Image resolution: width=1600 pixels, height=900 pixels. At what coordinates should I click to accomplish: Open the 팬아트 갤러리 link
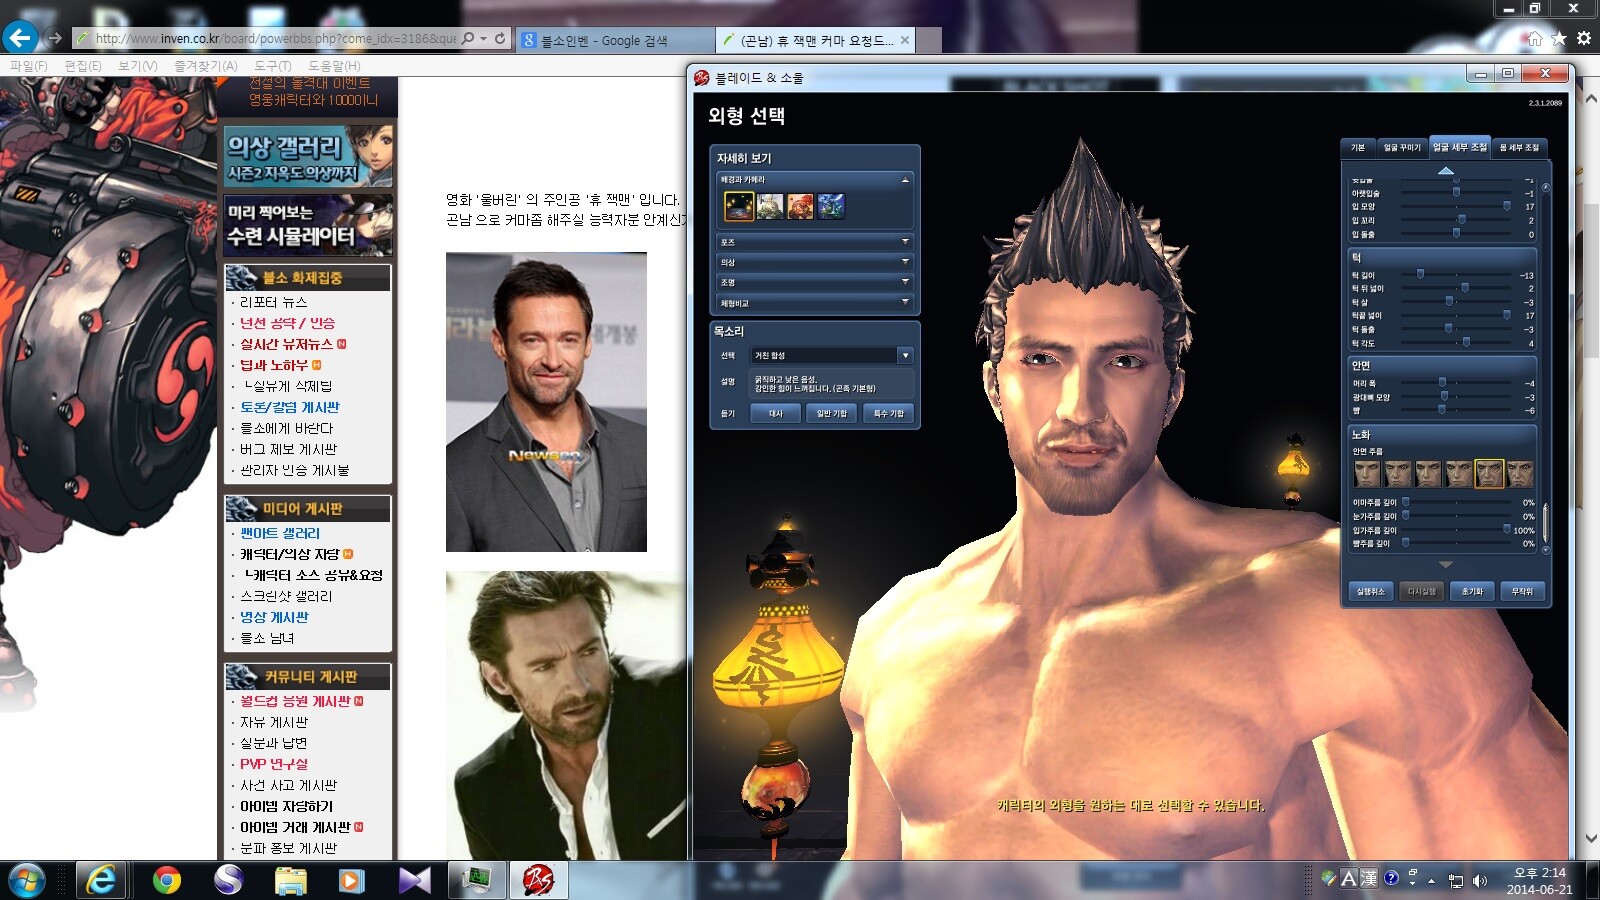(x=280, y=533)
